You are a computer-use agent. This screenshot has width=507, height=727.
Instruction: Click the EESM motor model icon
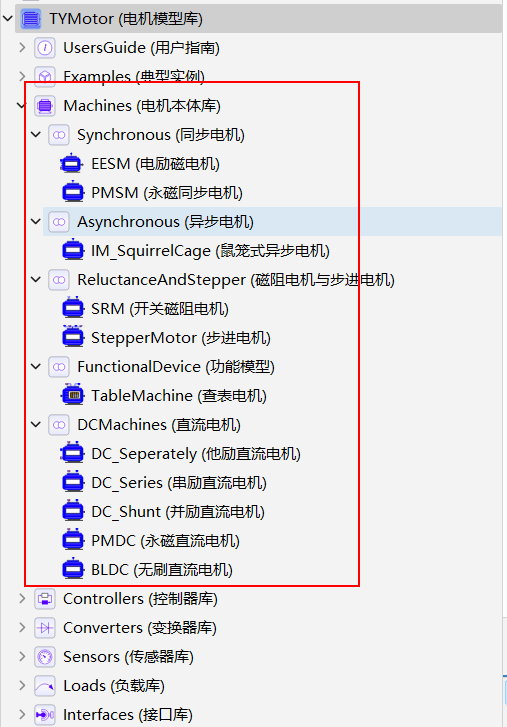coord(72,163)
